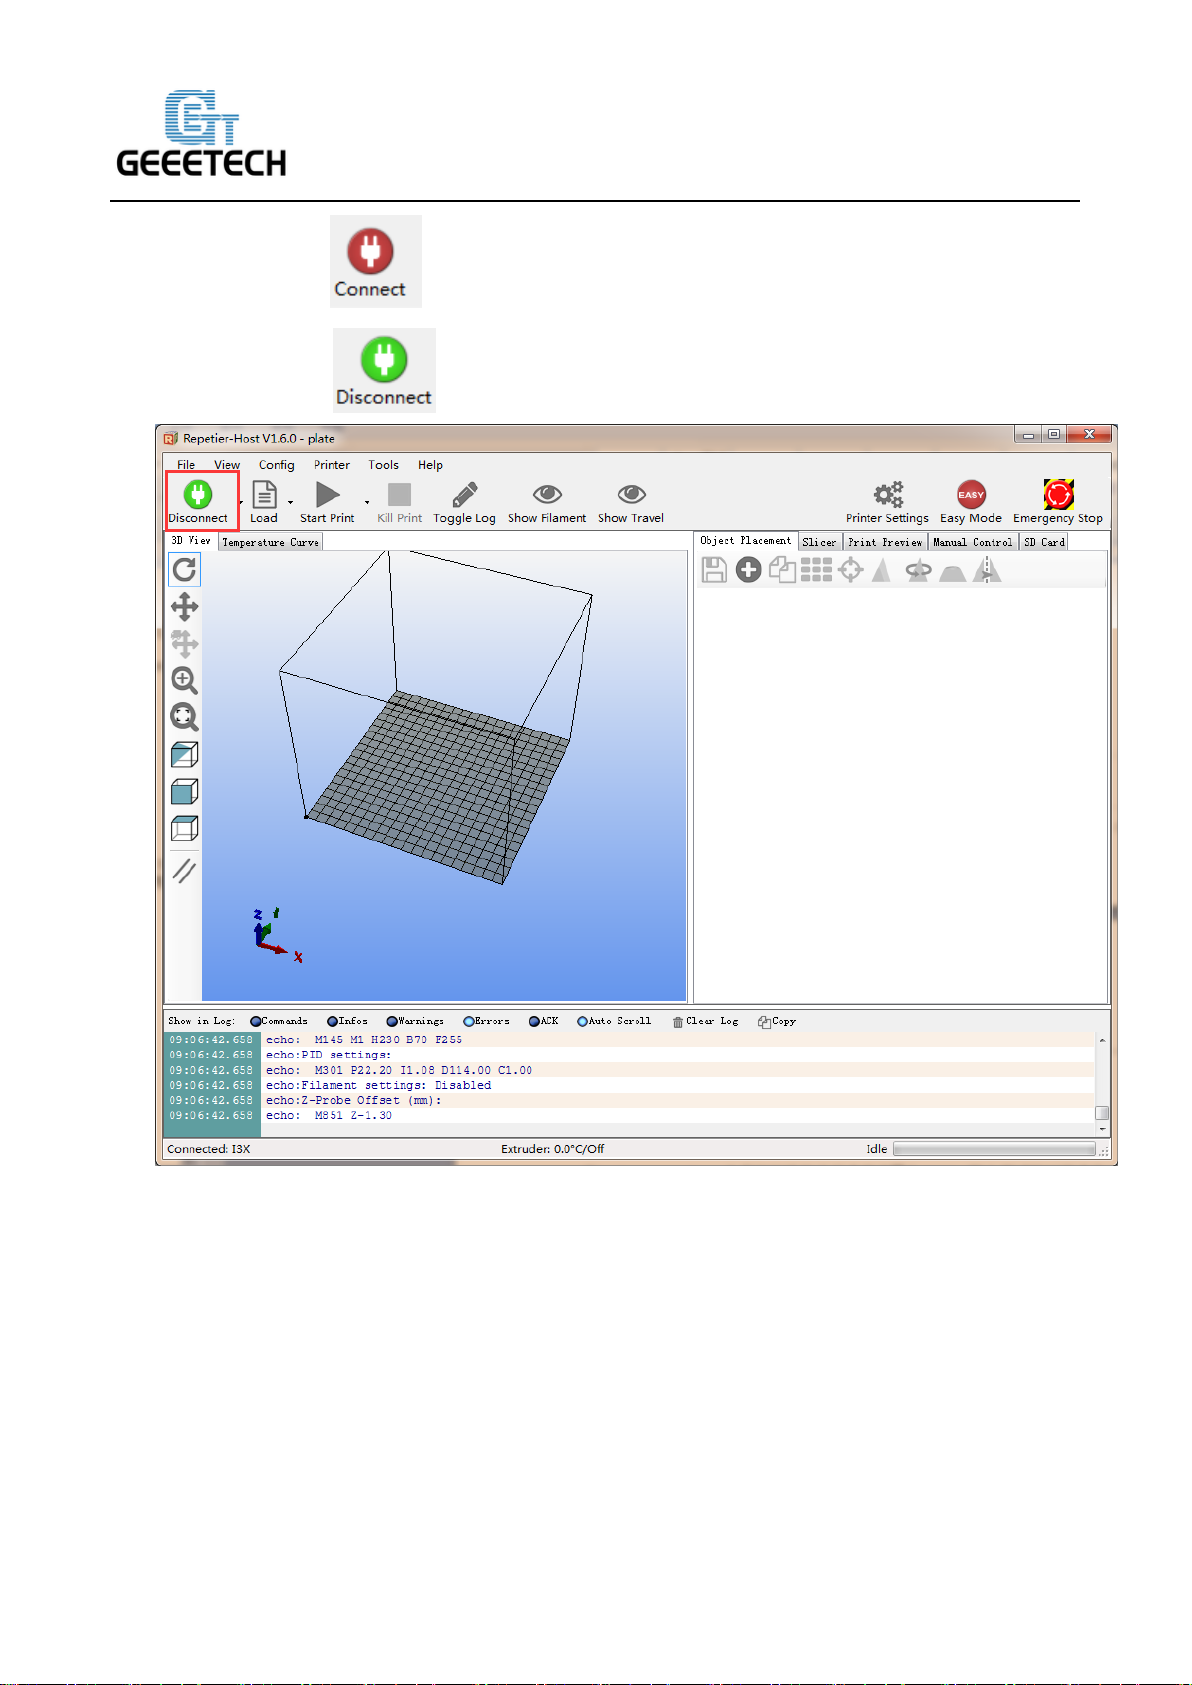Screen dimensions: 1192x1685
Task: Click the zoom magnifier tool in 3D view
Action: [x=184, y=681]
